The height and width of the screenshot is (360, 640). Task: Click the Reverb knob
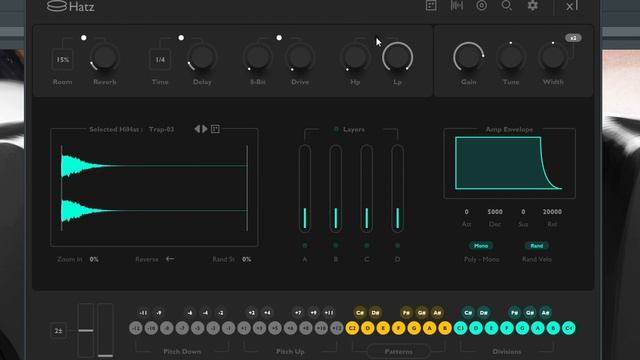(104, 57)
